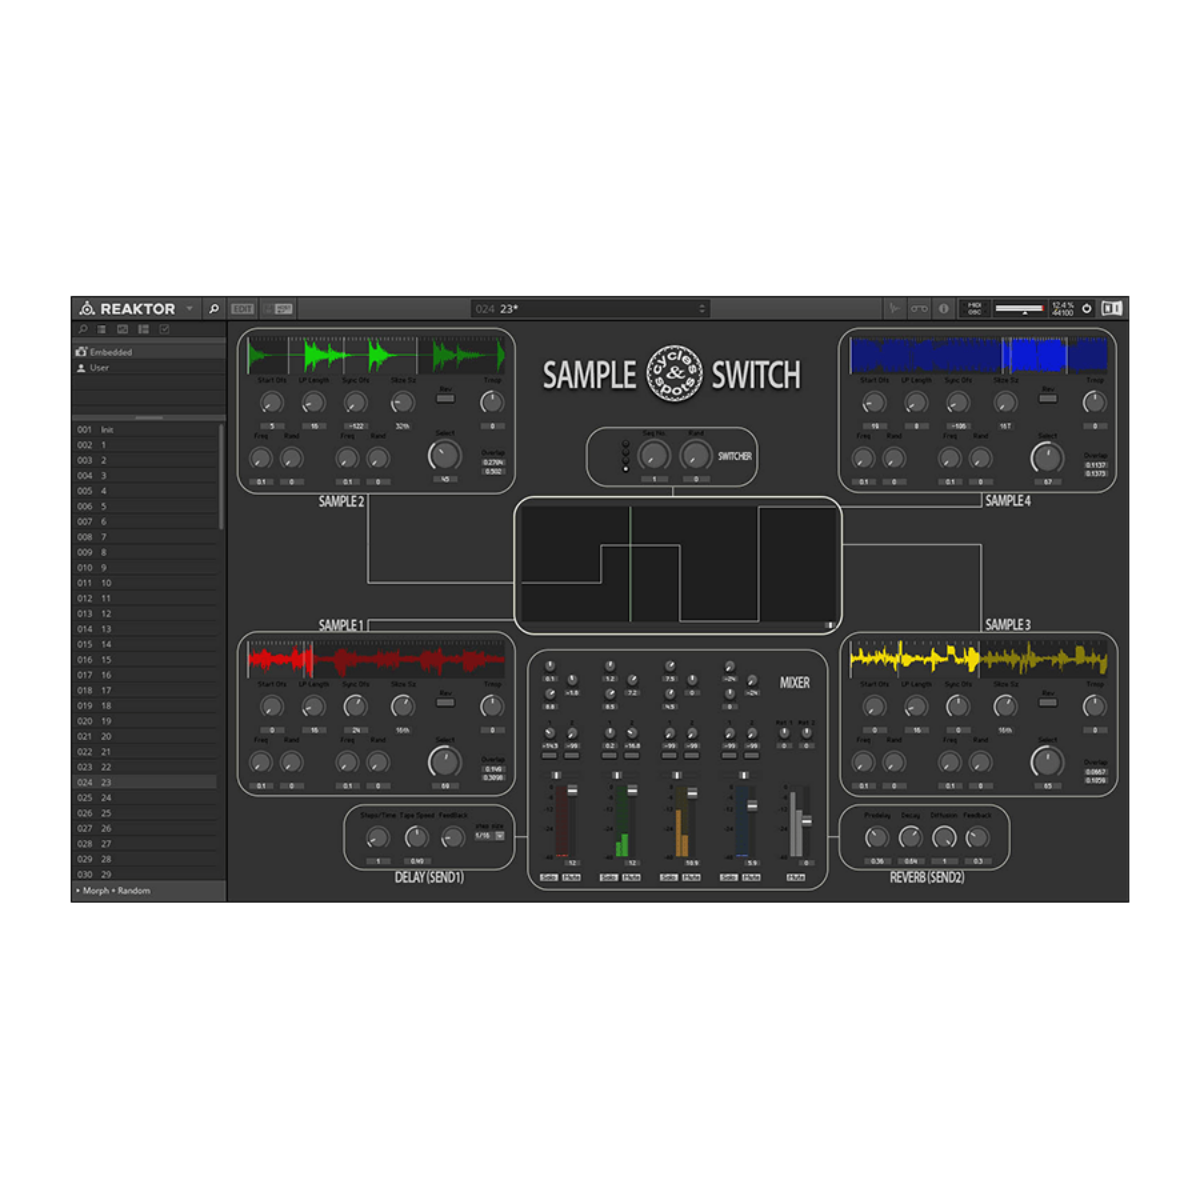Click the tape recorder icon in toolbar
This screenshot has width=1200, height=1200.
(919, 309)
